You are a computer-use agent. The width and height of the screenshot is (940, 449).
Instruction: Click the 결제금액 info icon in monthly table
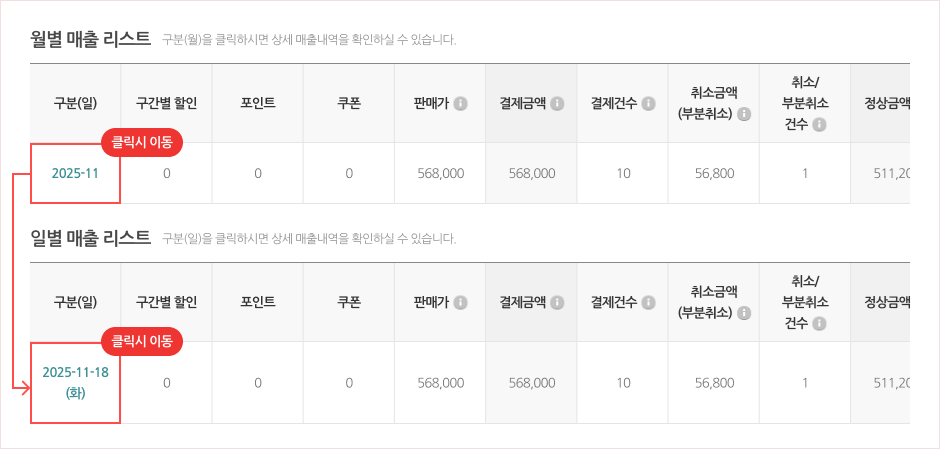[x=557, y=103]
